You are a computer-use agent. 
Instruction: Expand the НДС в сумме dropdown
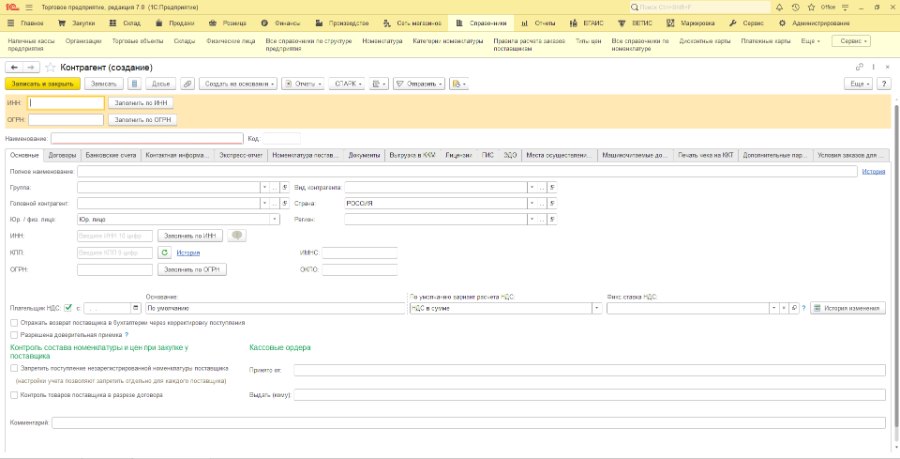point(597,309)
